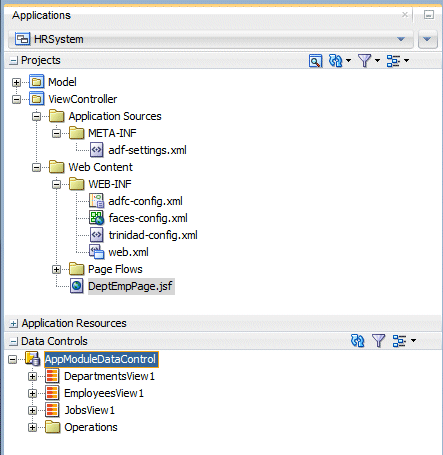
Task: Open the Projects filter dropdown arrow
Action: coord(377,61)
